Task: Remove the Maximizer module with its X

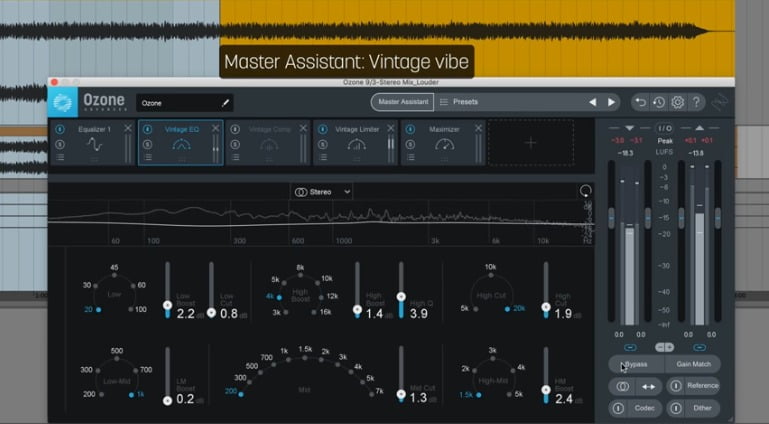Action: coord(478,128)
